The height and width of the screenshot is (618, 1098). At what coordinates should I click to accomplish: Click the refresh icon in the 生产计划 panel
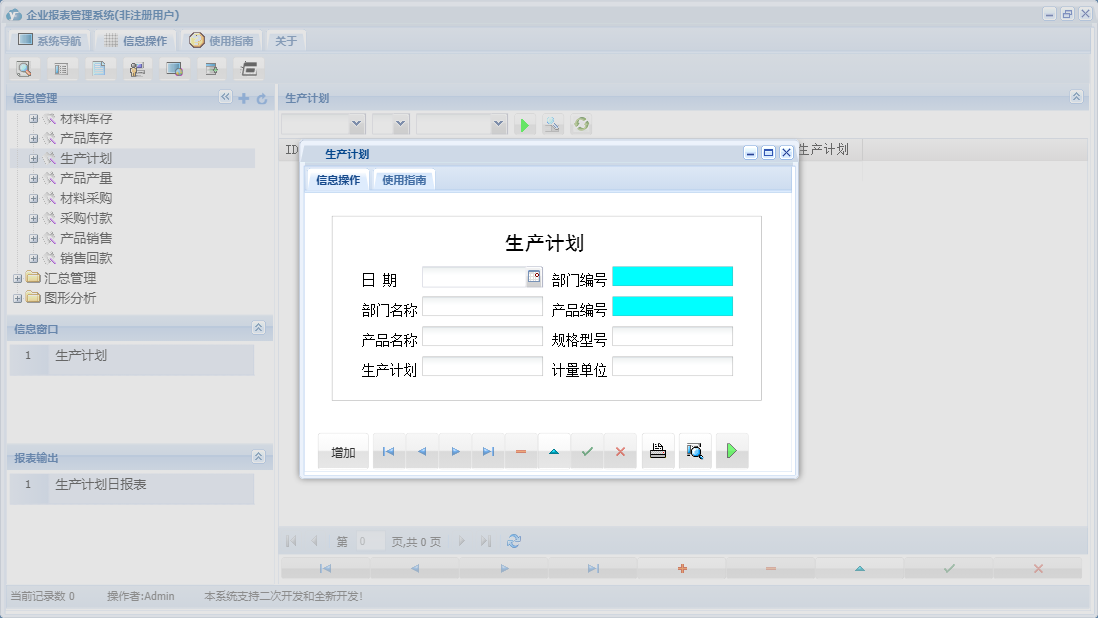[581, 125]
